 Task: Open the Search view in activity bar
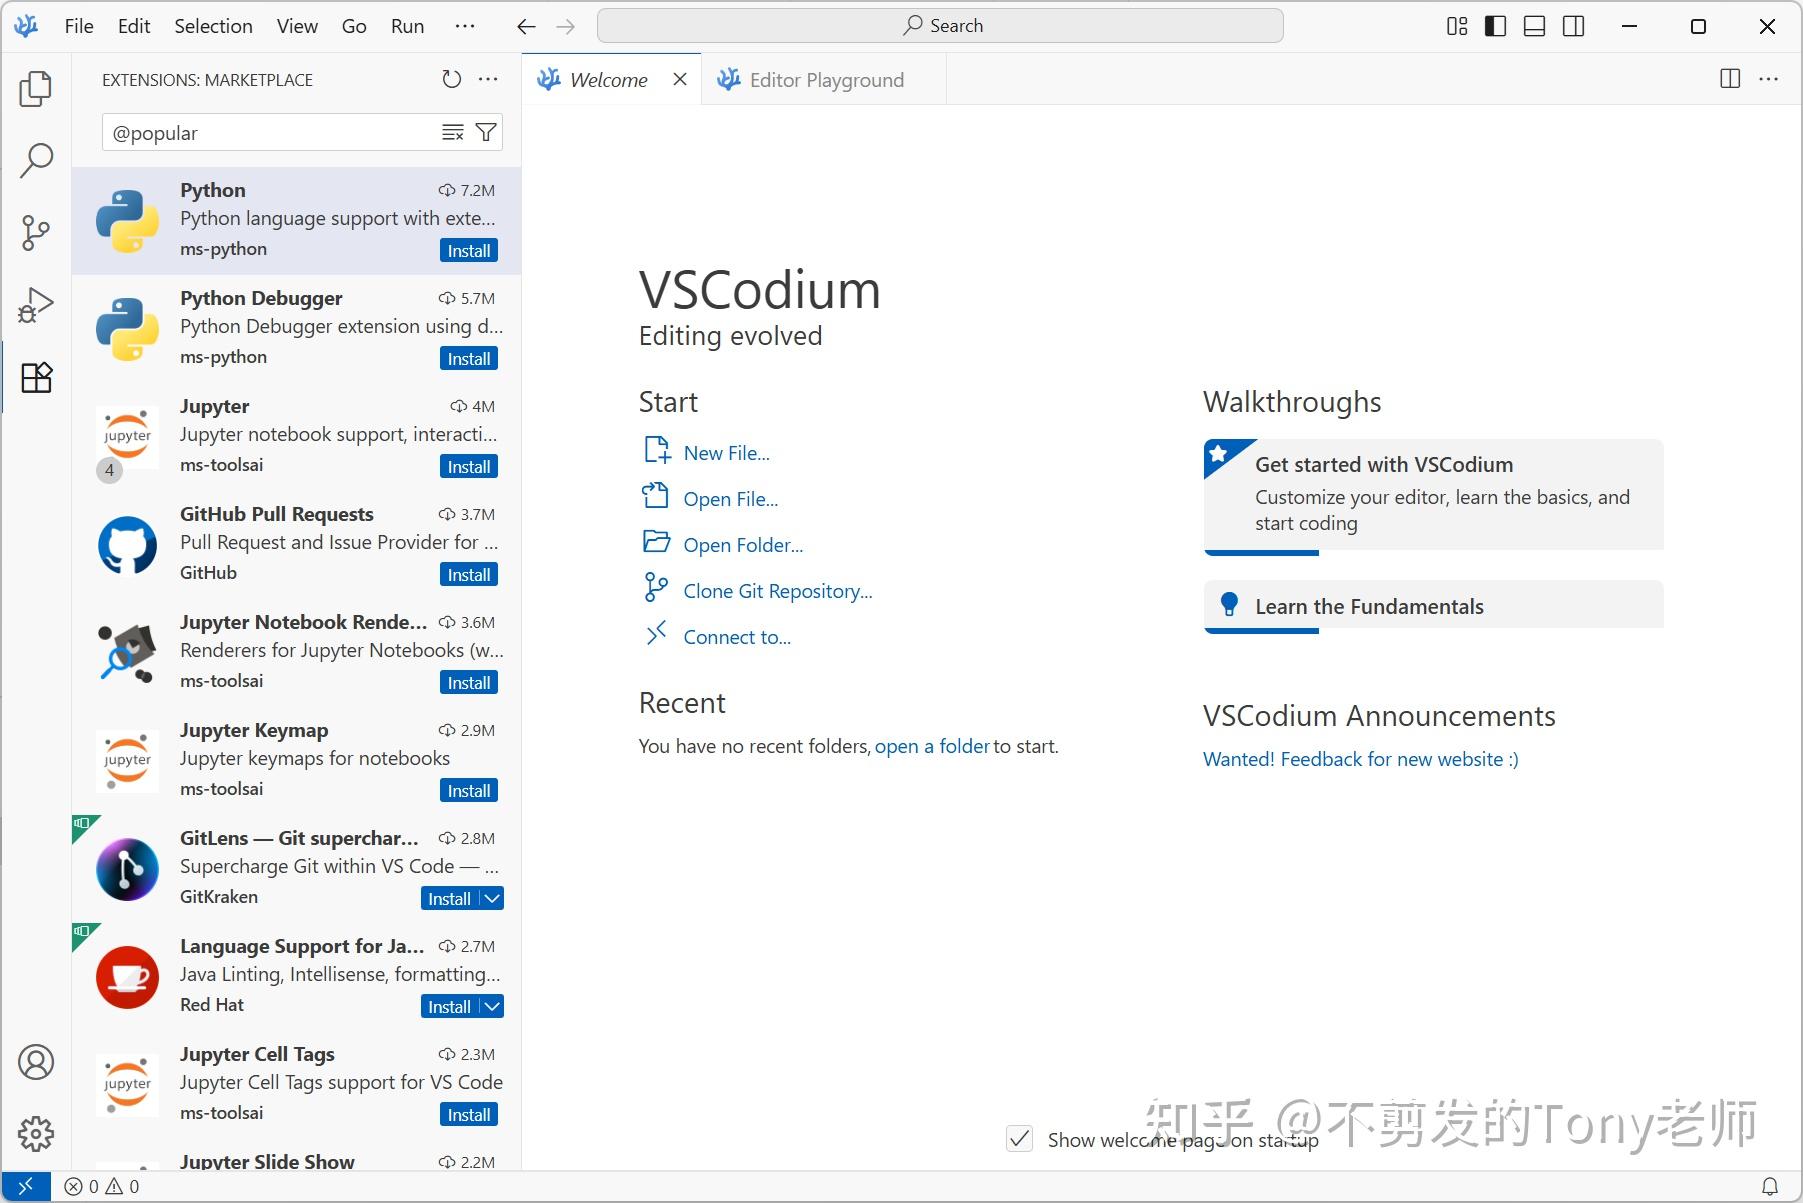pos(36,160)
